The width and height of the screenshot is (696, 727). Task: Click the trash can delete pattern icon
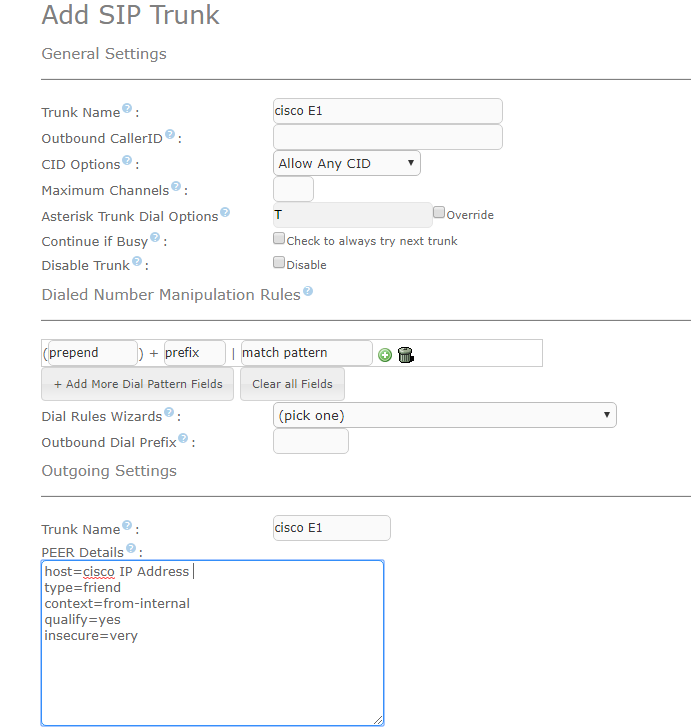point(405,355)
